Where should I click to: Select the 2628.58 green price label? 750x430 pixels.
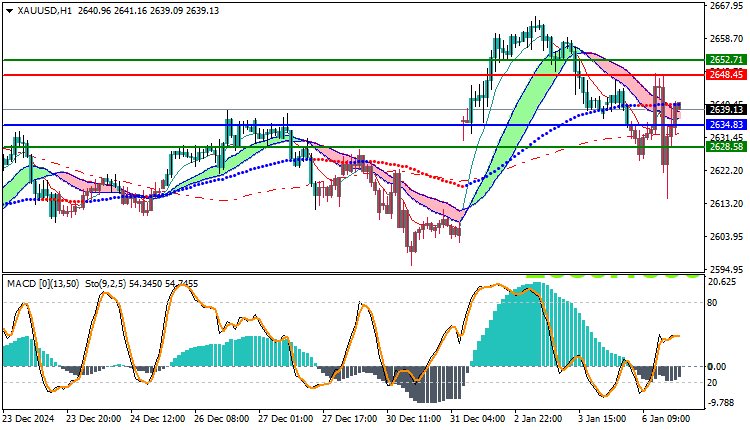[726, 147]
